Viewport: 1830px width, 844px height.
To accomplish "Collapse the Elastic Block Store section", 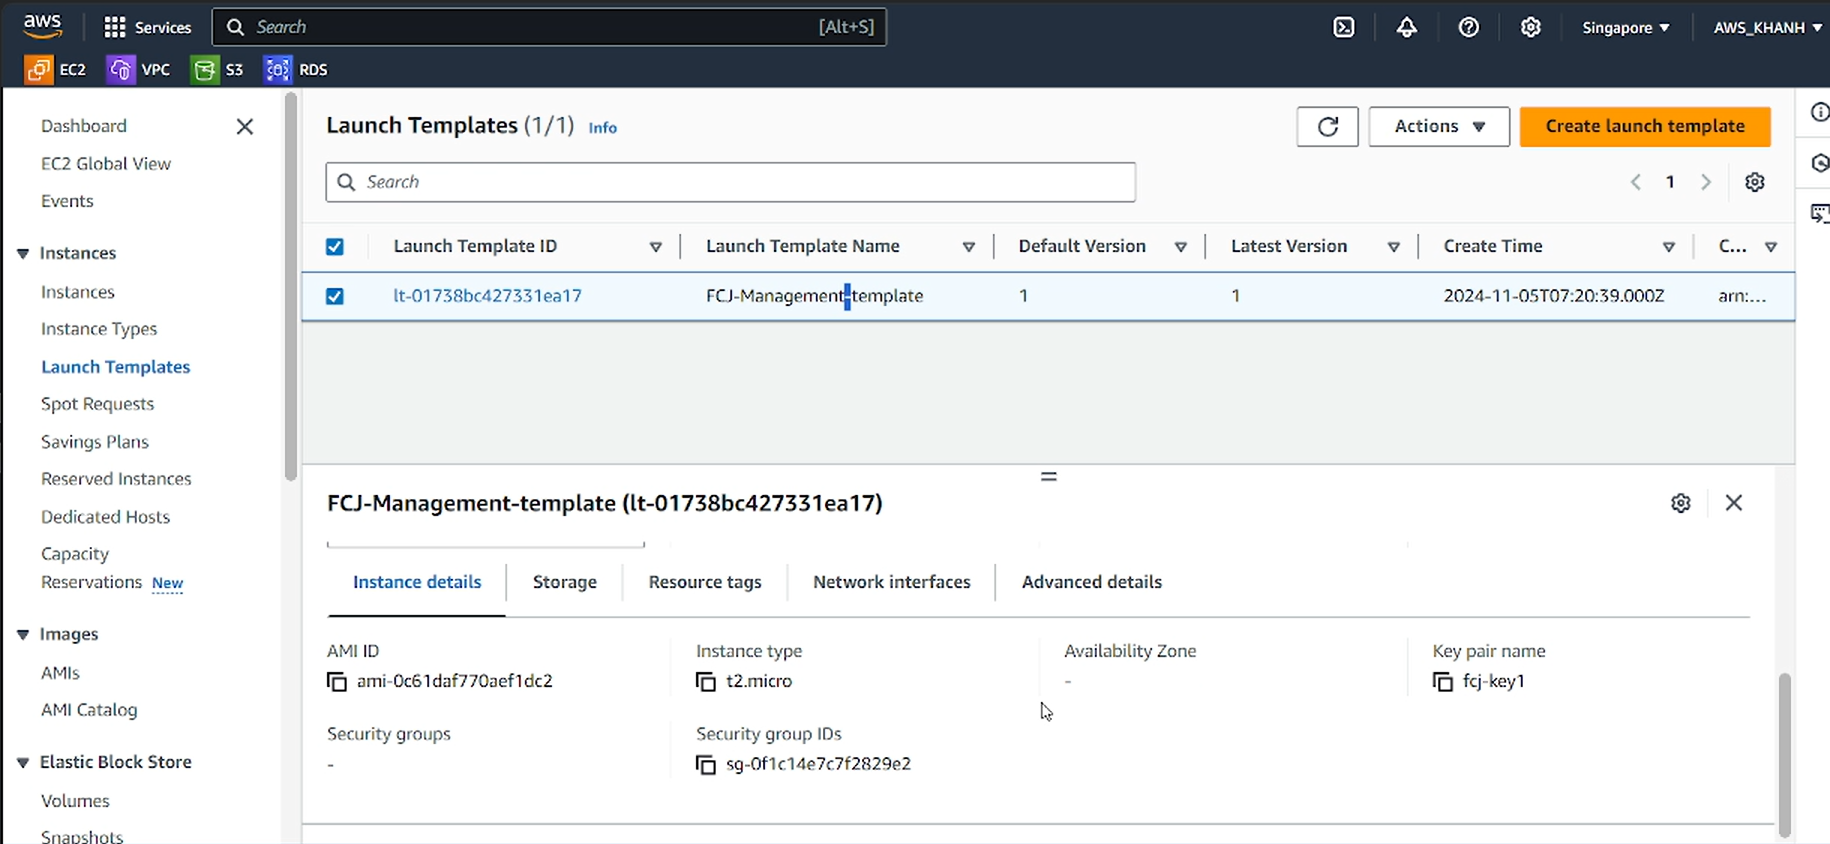I will tap(23, 763).
